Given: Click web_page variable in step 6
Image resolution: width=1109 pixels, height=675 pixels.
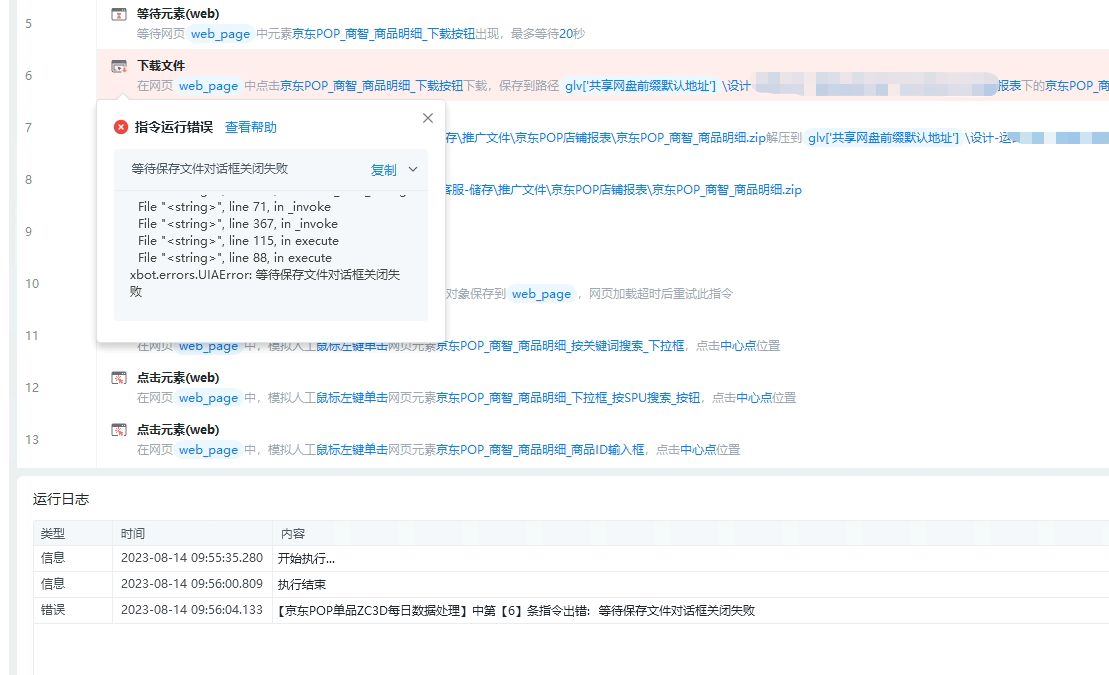Looking at the screenshot, I should coord(208,86).
